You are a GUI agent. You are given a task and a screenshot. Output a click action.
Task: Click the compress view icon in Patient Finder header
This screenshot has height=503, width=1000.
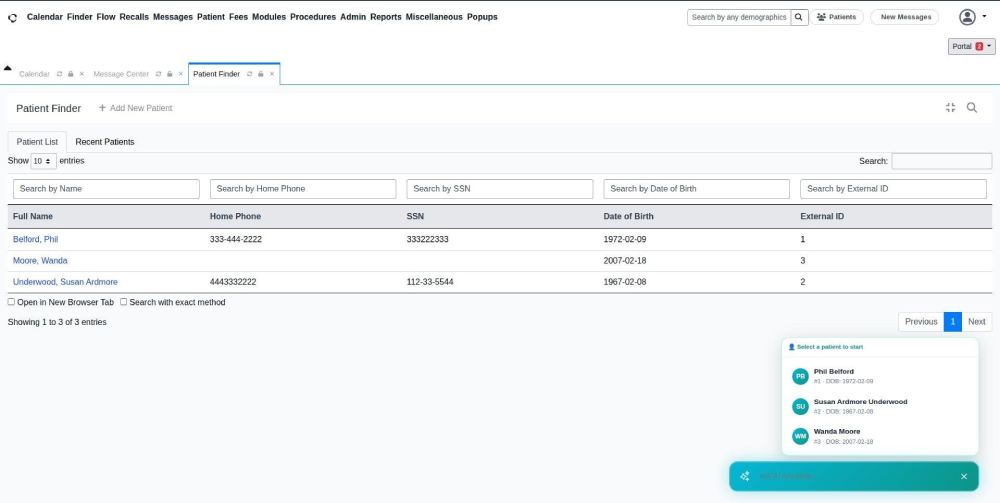950,108
